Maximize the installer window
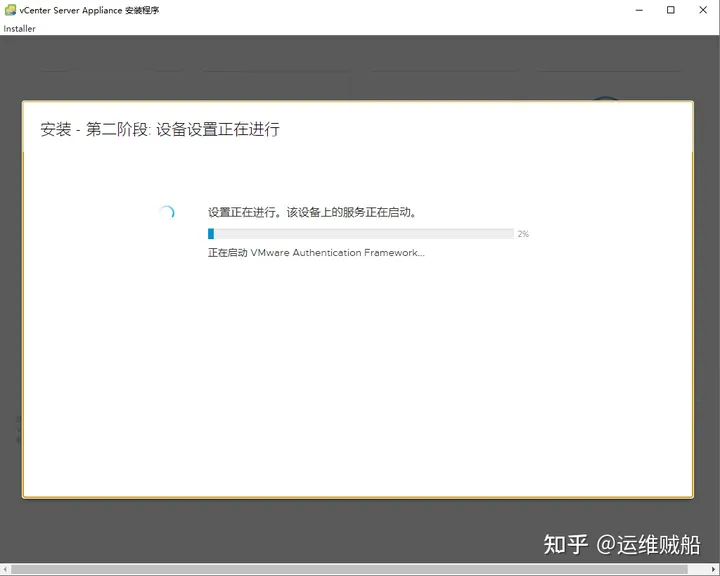 (x=670, y=10)
